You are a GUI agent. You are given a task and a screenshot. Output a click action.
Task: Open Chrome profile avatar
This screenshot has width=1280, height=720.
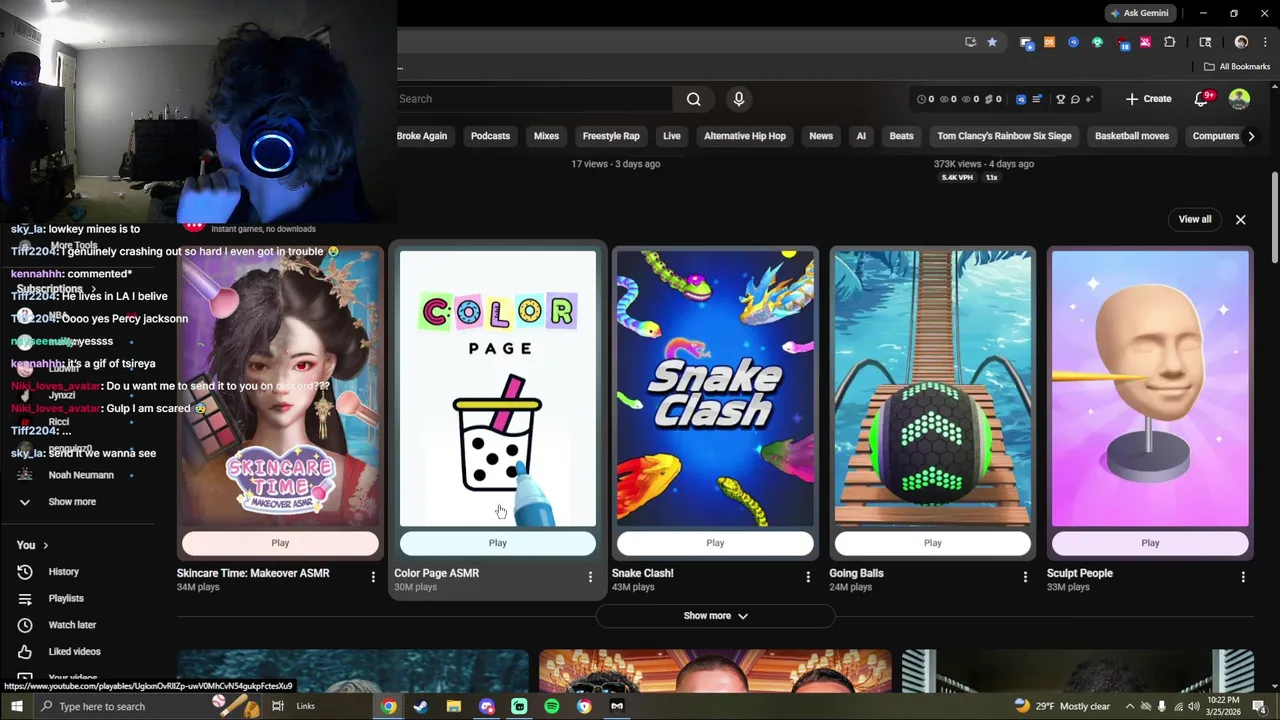coord(1241,42)
